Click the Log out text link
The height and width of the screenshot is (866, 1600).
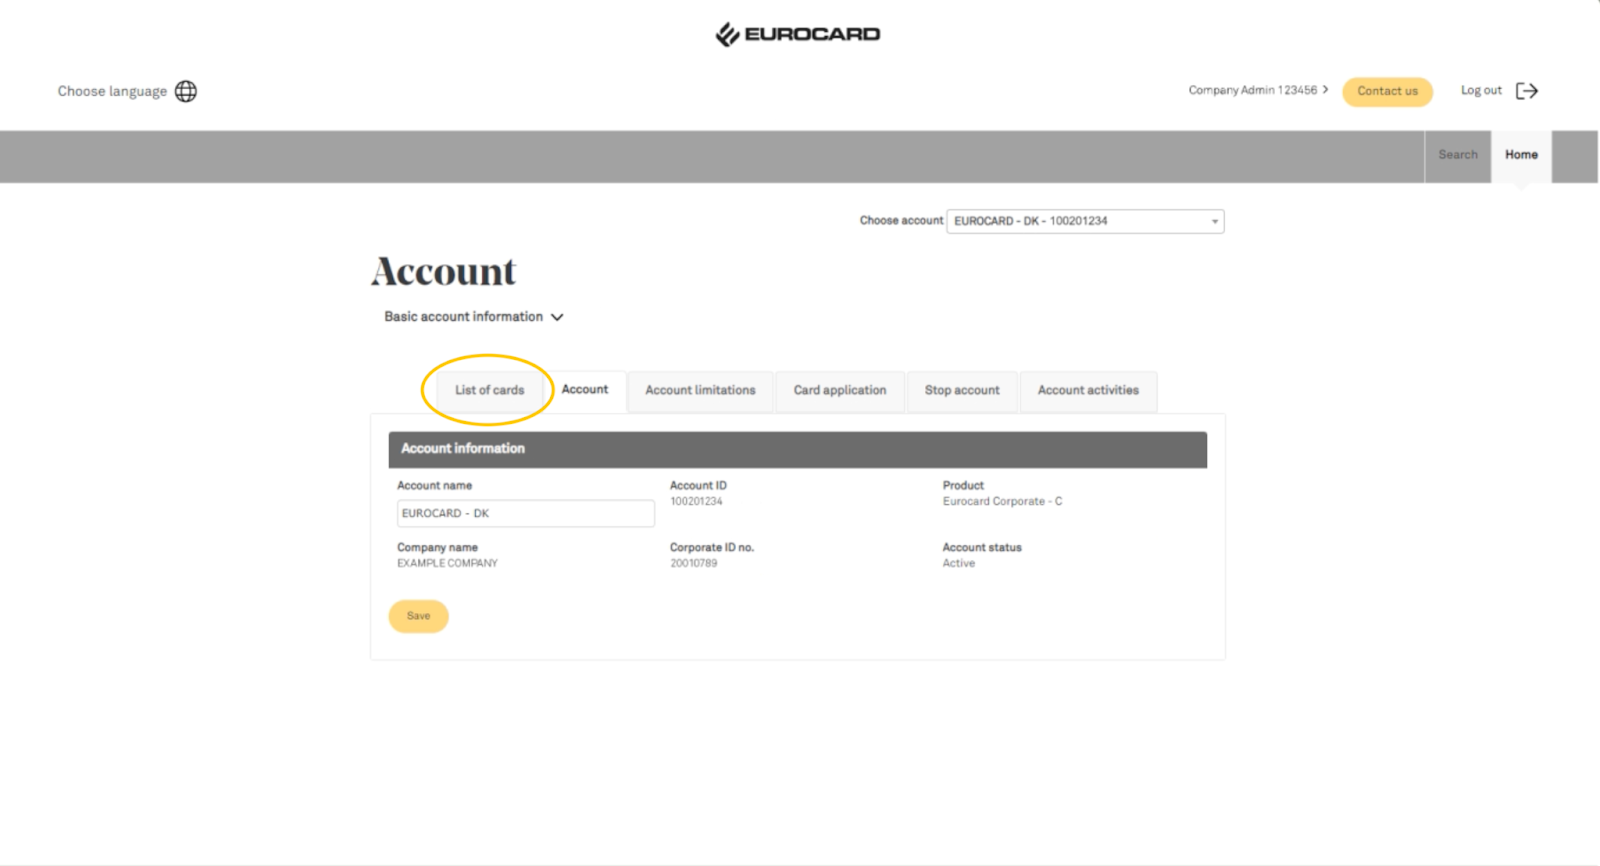pyautogui.click(x=1480, y=90)
